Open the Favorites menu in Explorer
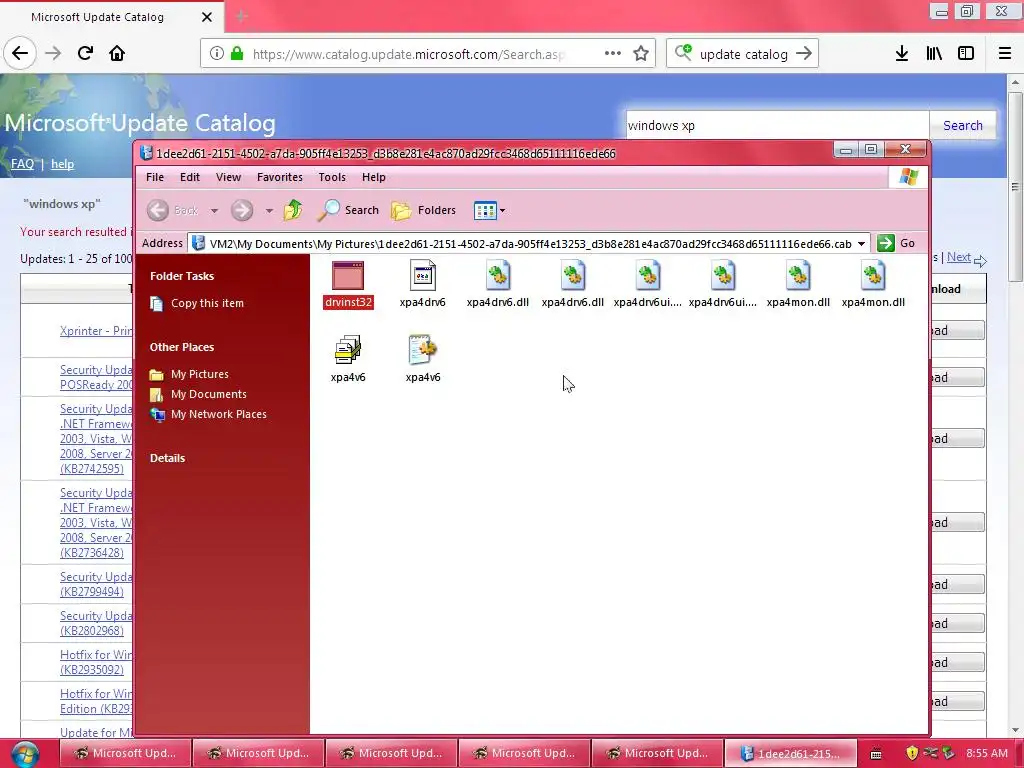 (280, 177)
